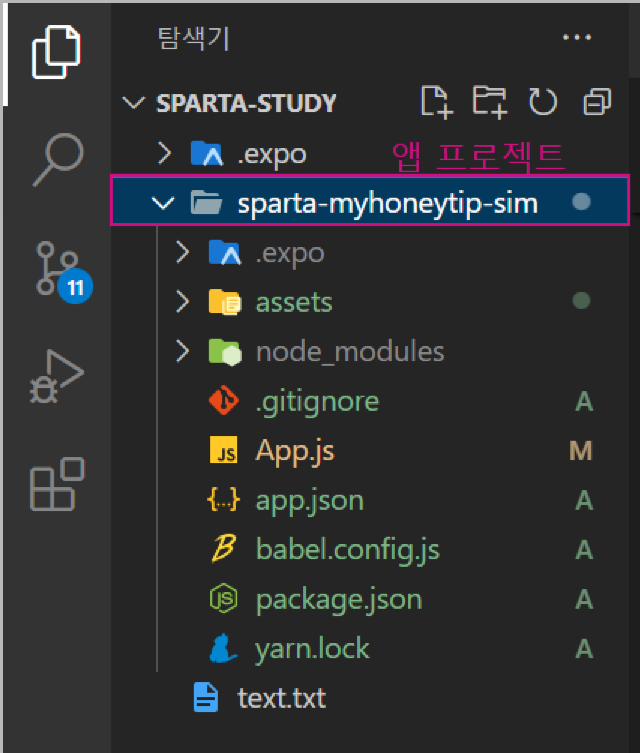Screen dimensions: 640x753
Task: Refresh the Explorer file tree
Action: click(x=542, y=101)
